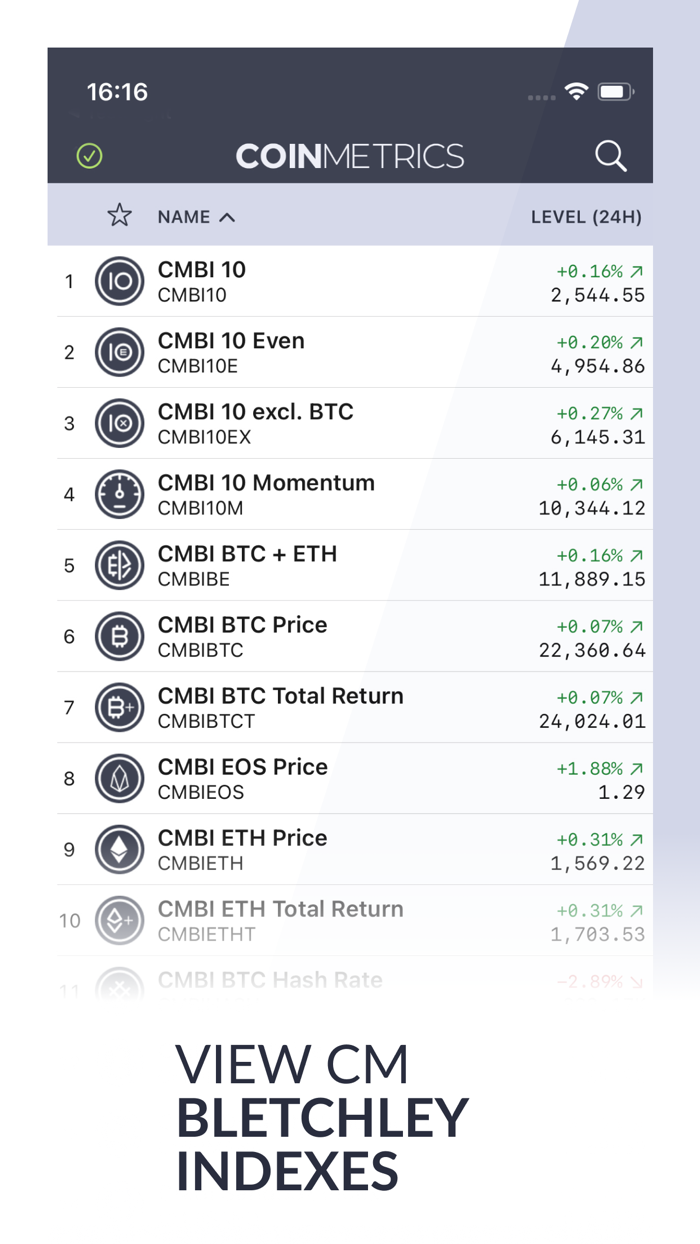Image resolution: width=700 pixels, height=1244 pixels.
Task: Toggle favorite on CMBI BTC Total Return
Action: click(119, 707)
